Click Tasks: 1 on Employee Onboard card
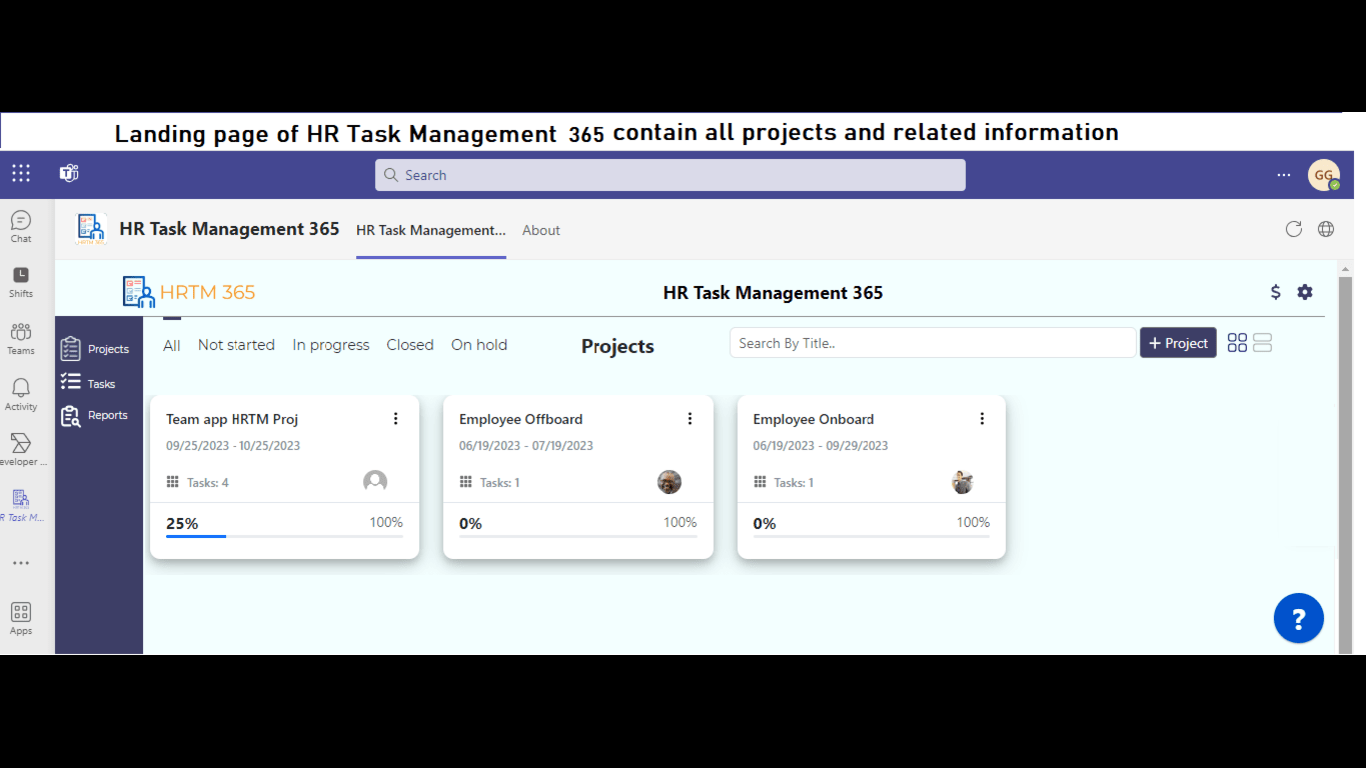This screenshot has height=768, width=1366. click(783, 483)
